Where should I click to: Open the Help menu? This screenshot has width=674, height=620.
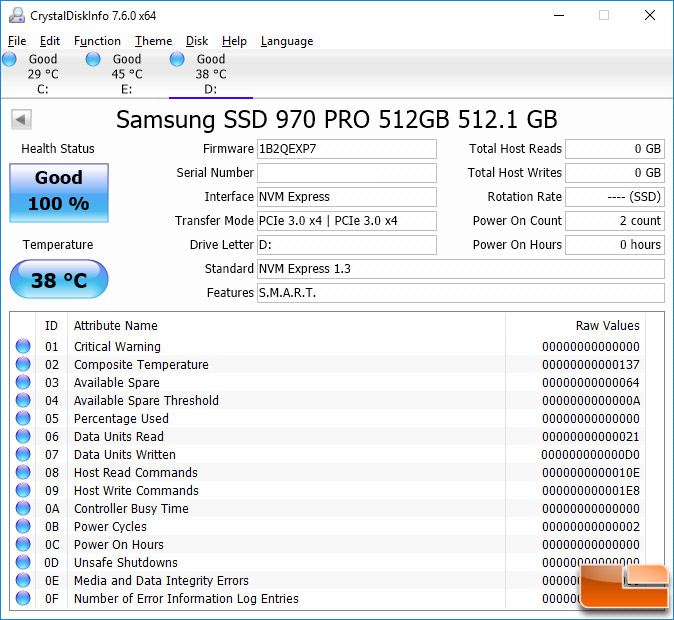click(x=234, y=41)
